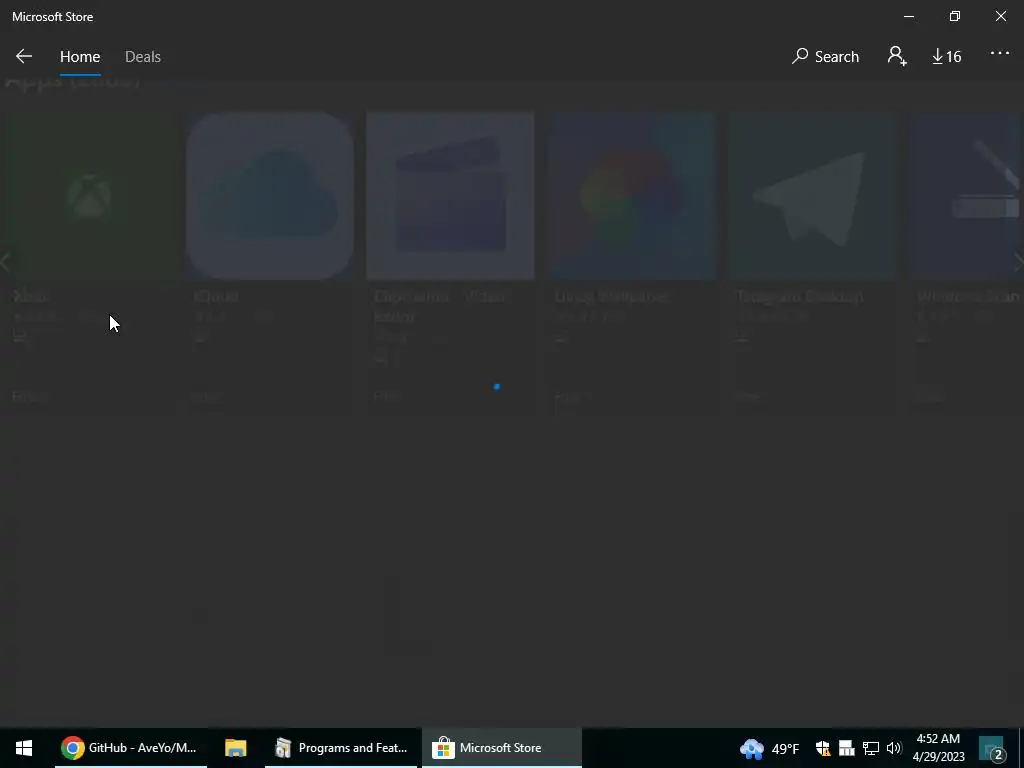Open the notification center icon
This screenshot has height=768, width=1024.
992,748
